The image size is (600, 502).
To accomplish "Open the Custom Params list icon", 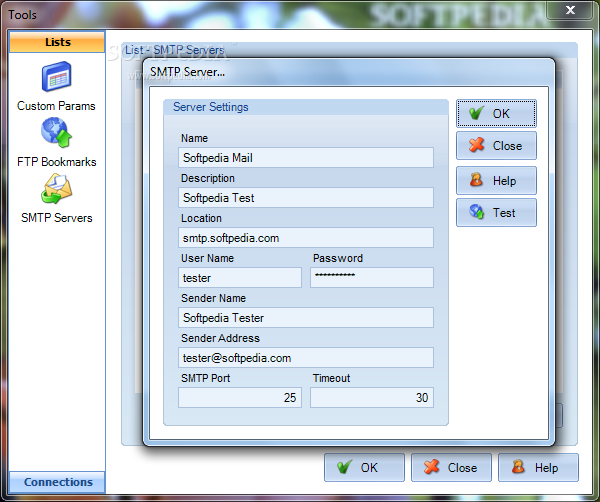I will [57, 77].
